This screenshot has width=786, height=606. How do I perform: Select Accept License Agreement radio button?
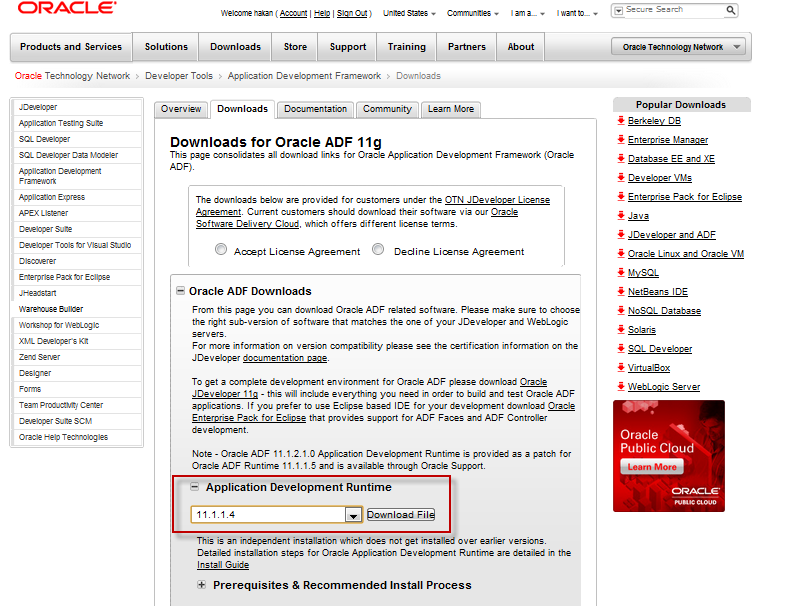point(221,250)
